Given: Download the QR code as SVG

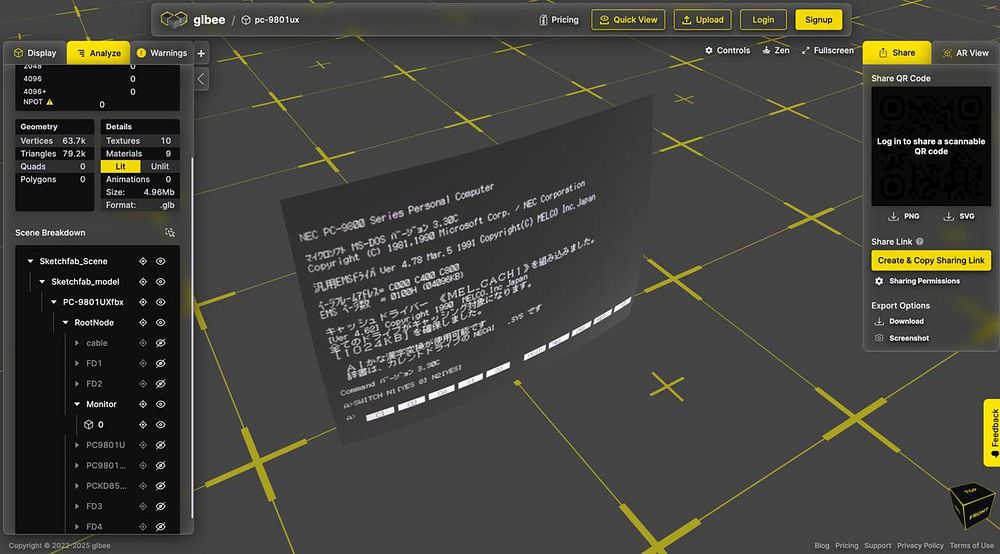Looking at the screenshot, I should (x=959, y=216).
